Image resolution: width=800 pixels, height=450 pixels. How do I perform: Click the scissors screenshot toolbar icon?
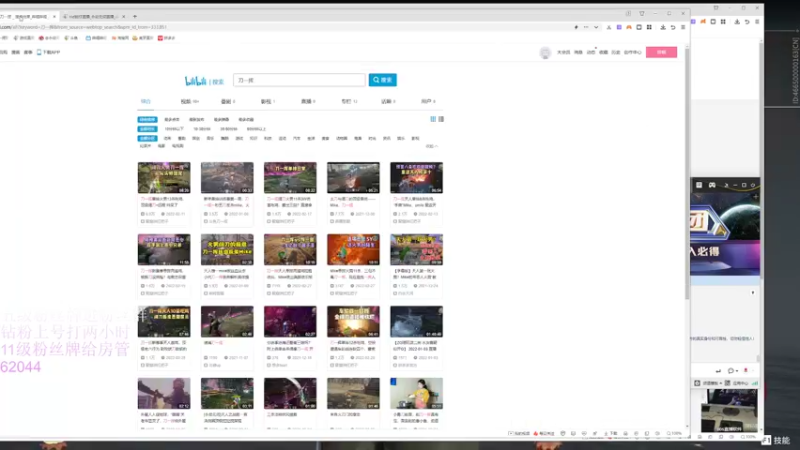(609, 27)
